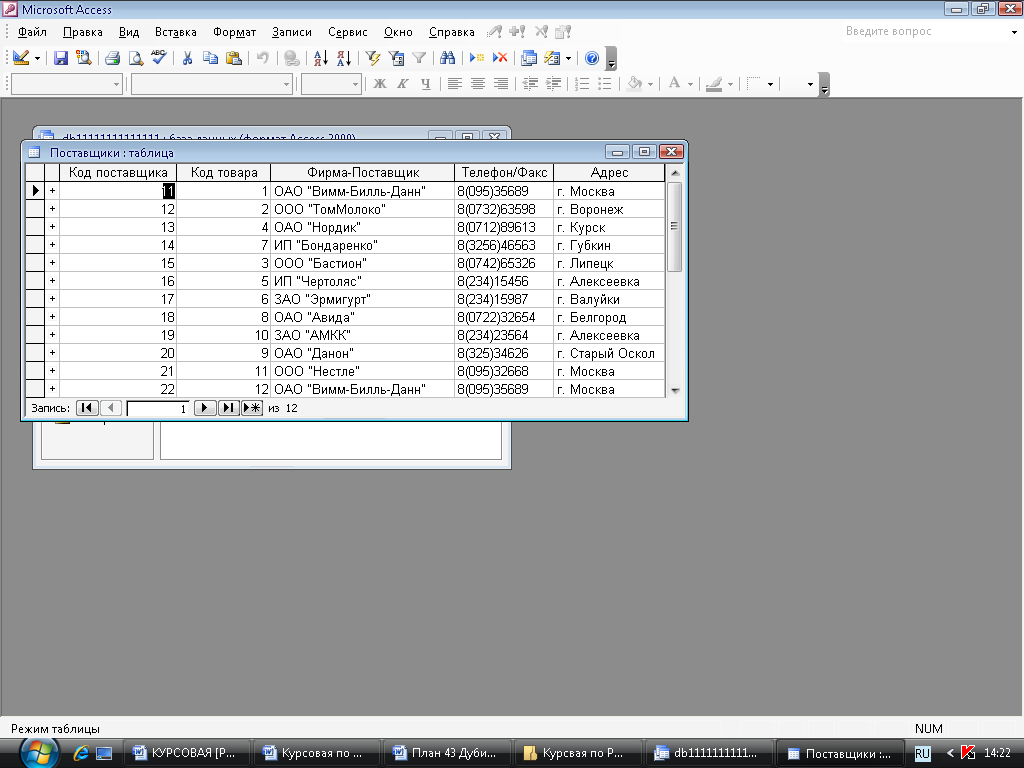Open the Вставка menu
The width and height of the screenshot is (1024, 768).
176,32
